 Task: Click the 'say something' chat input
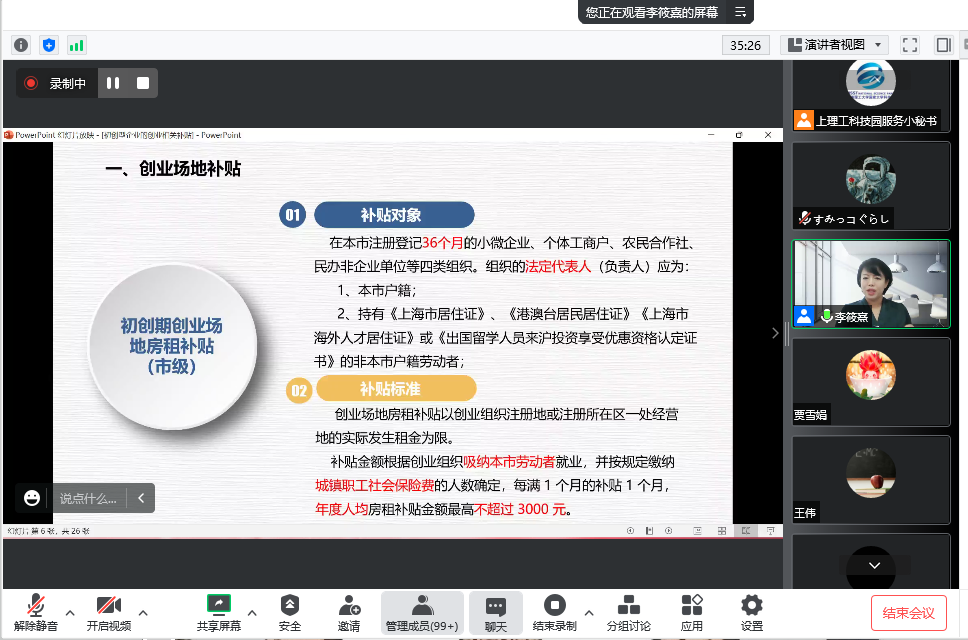pyautogui.click(x=88, y=498)
